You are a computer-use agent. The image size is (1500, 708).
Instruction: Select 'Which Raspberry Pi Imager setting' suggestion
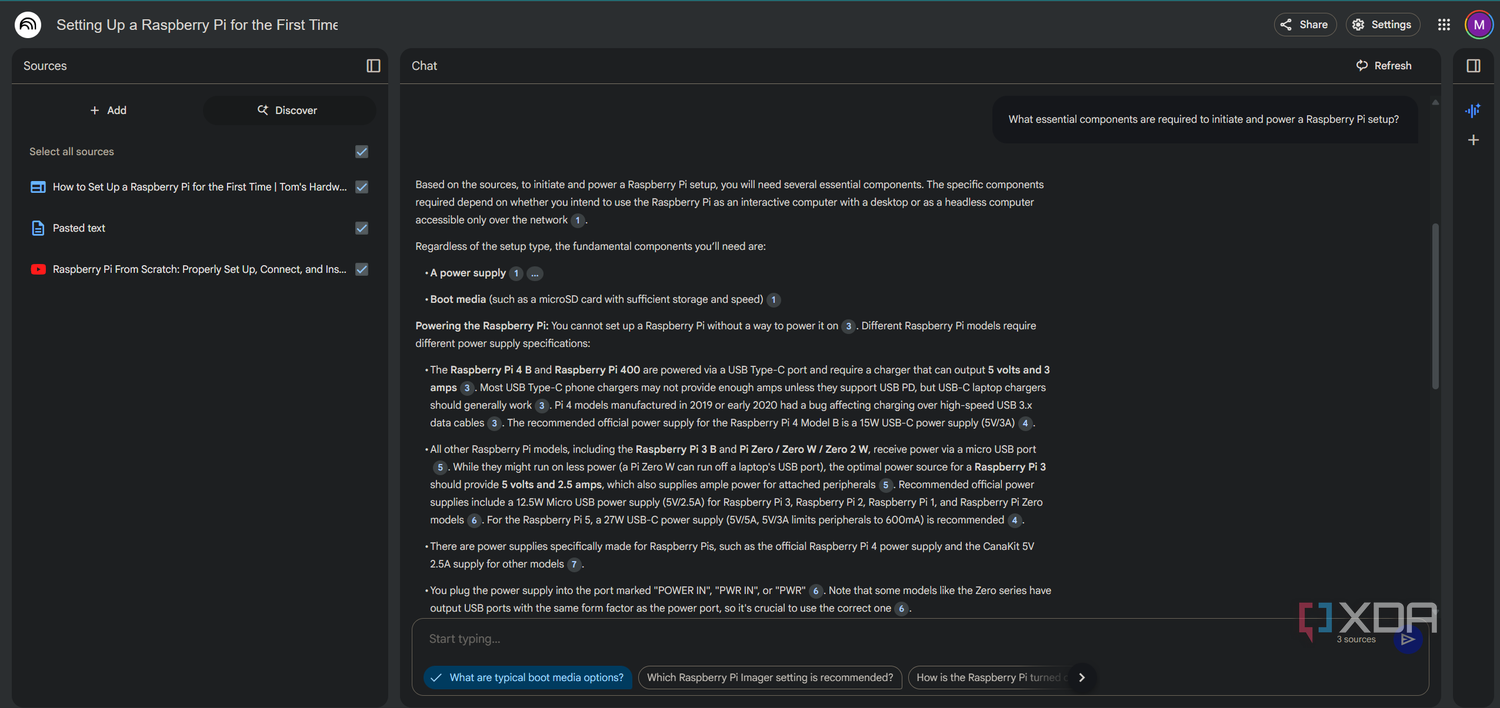[x=770, y=677]
